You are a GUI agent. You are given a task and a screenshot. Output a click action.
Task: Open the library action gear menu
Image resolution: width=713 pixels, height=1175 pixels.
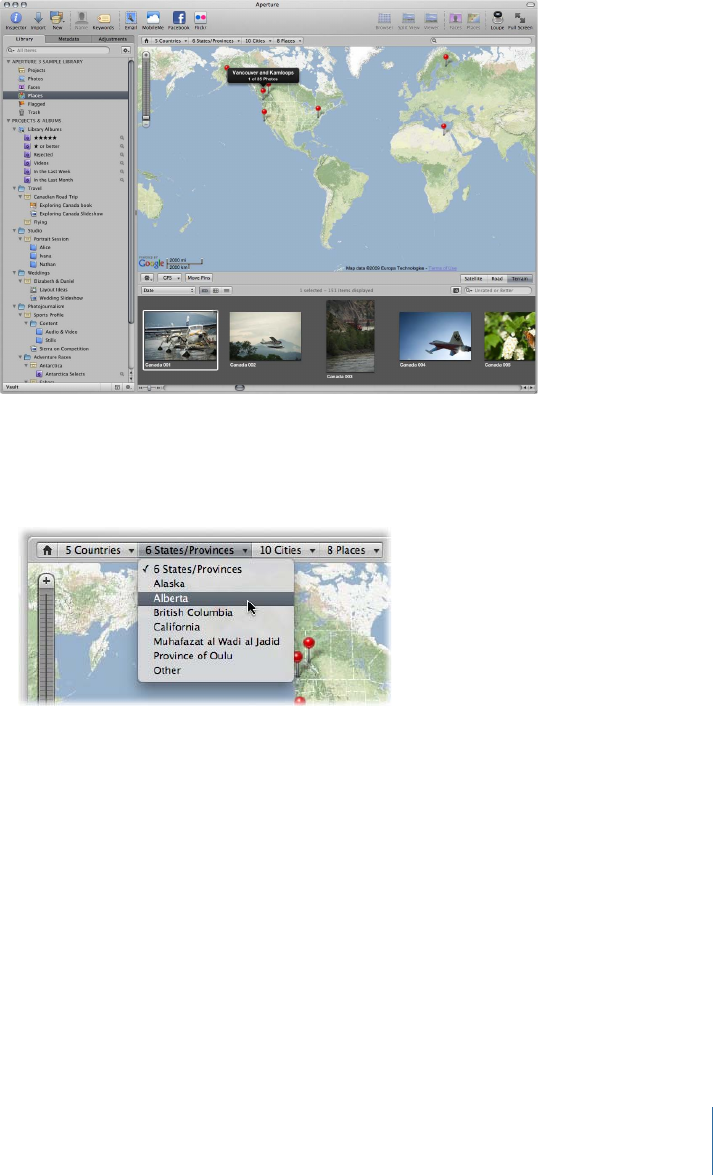(126, 50)
